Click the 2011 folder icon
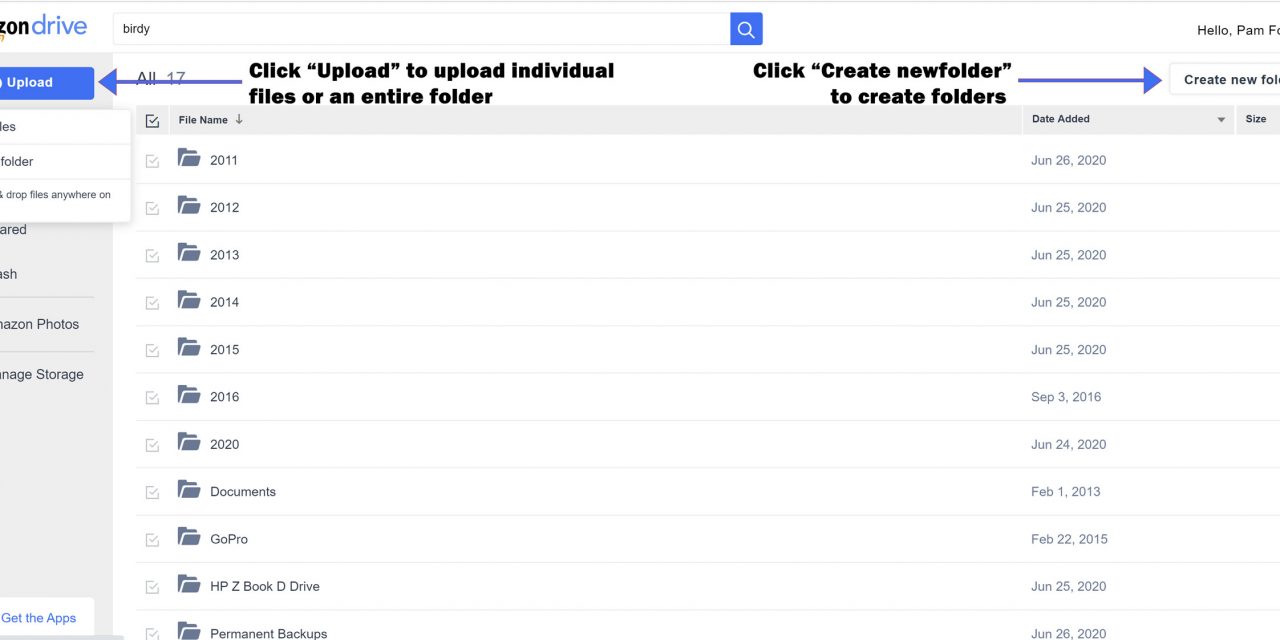The height and width of the screenshot is (640, 1280). tap(189, 158)
